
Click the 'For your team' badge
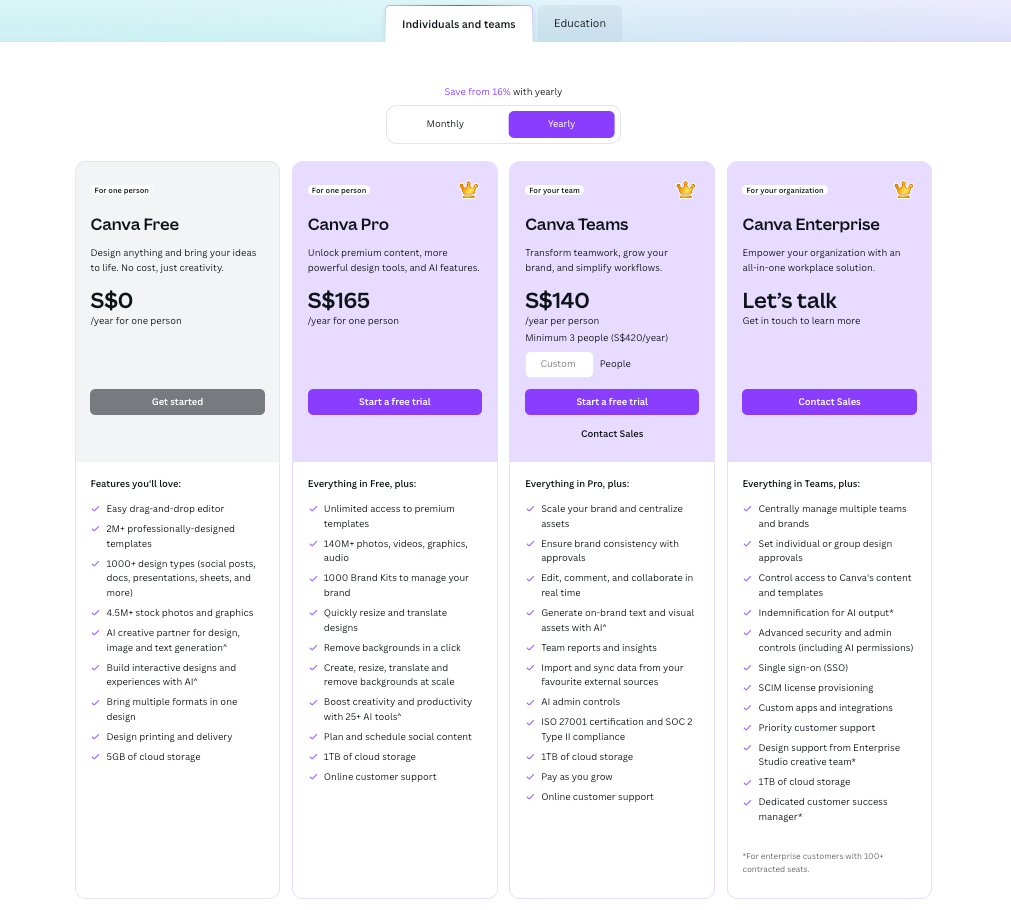555,190
